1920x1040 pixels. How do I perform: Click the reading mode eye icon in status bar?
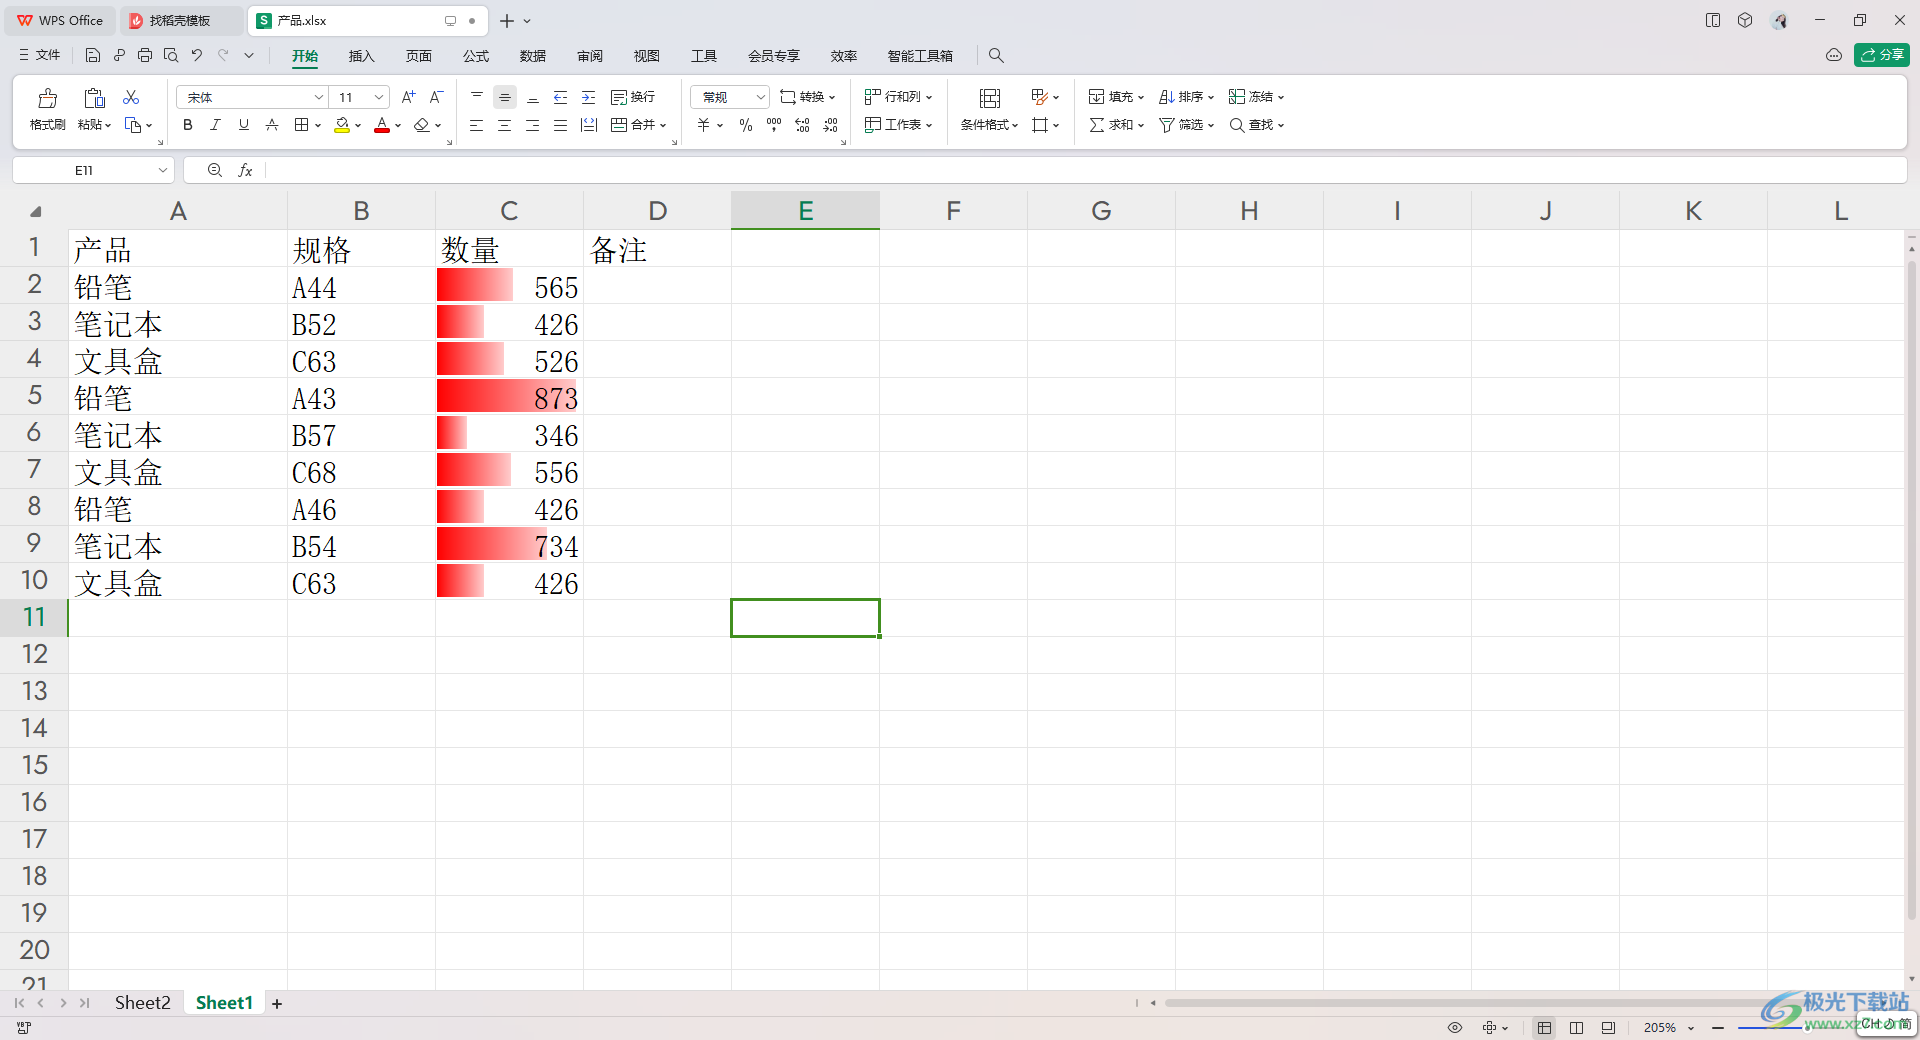tap(1455, 1028)
